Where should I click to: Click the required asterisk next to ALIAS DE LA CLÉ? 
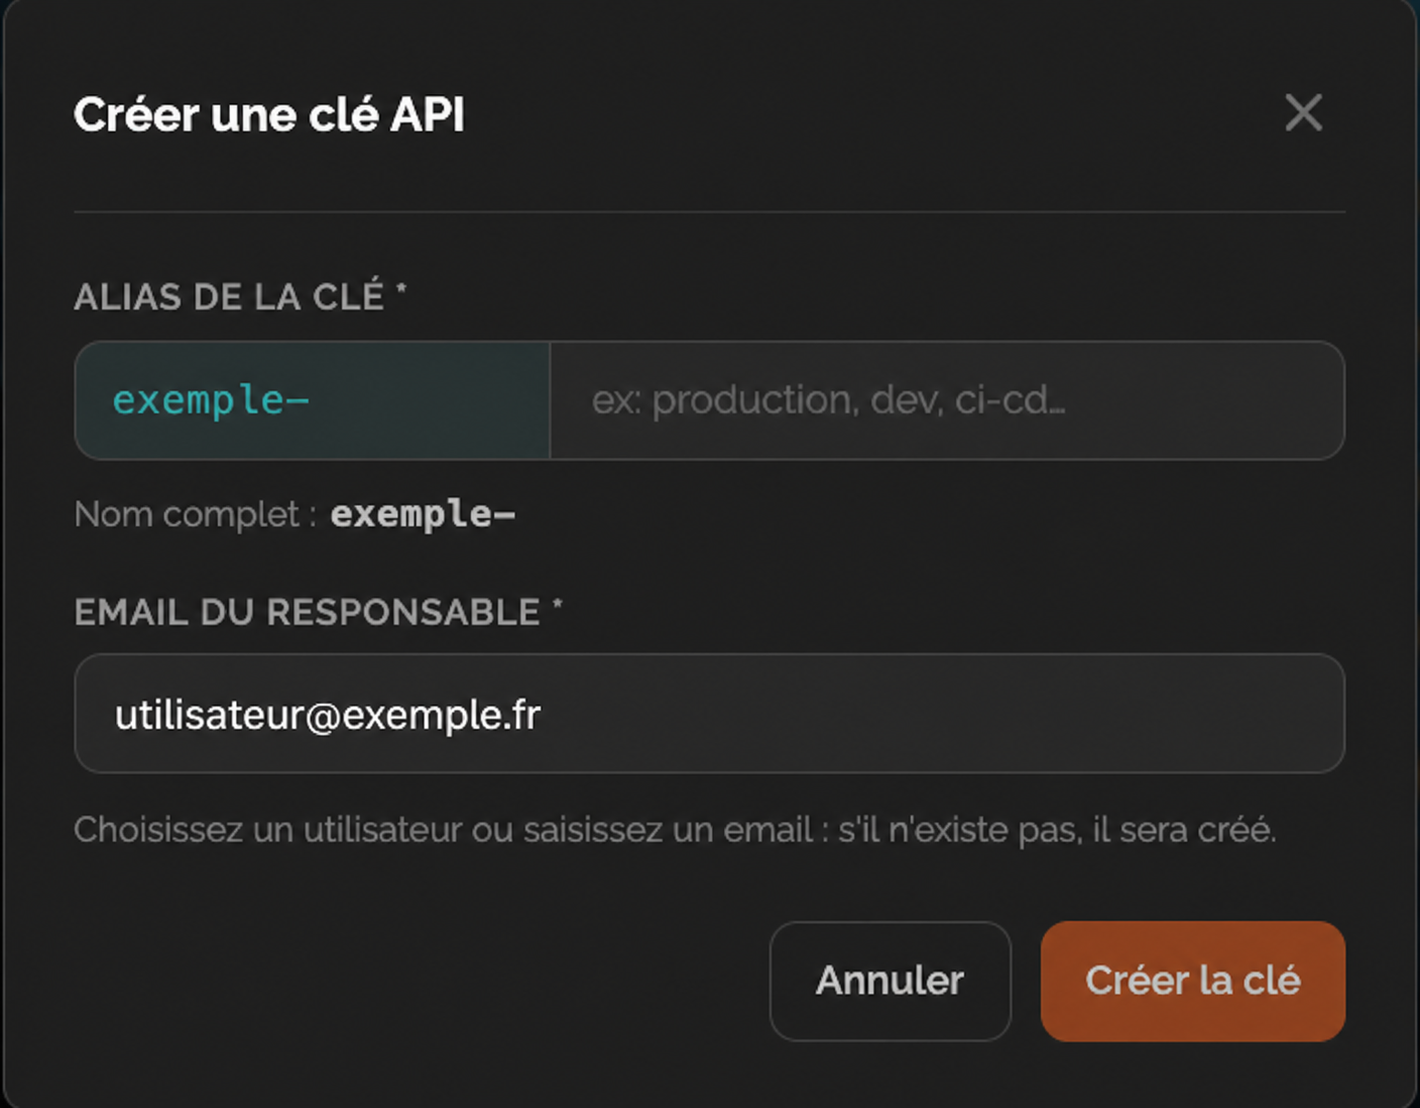pos(401,289)
